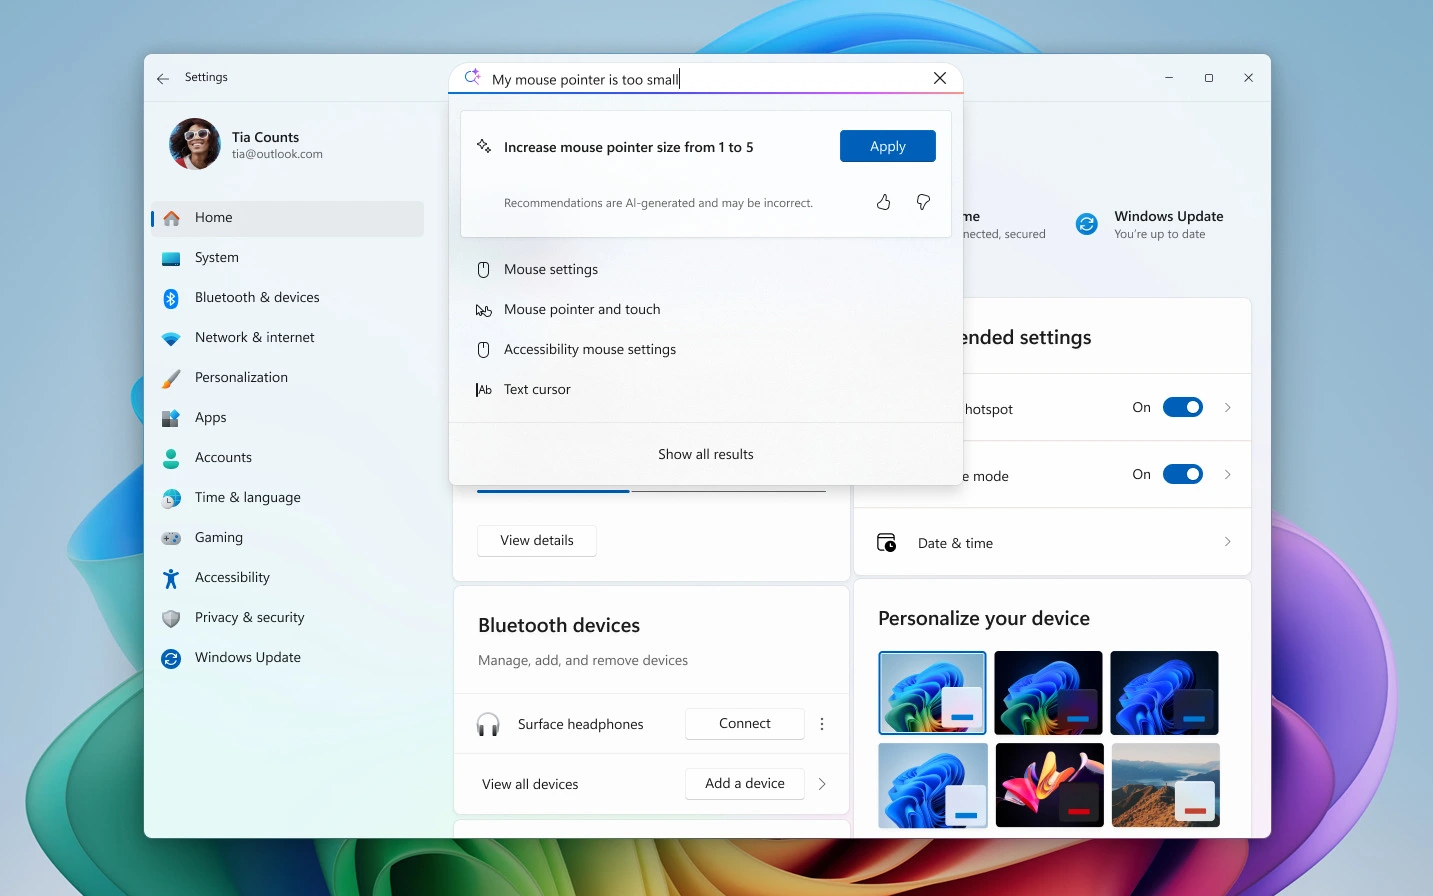Image resolution: width=1433 pixels, height=896 pixels.
Task: Select Home in the sidebar
Action: coord(288,218)
